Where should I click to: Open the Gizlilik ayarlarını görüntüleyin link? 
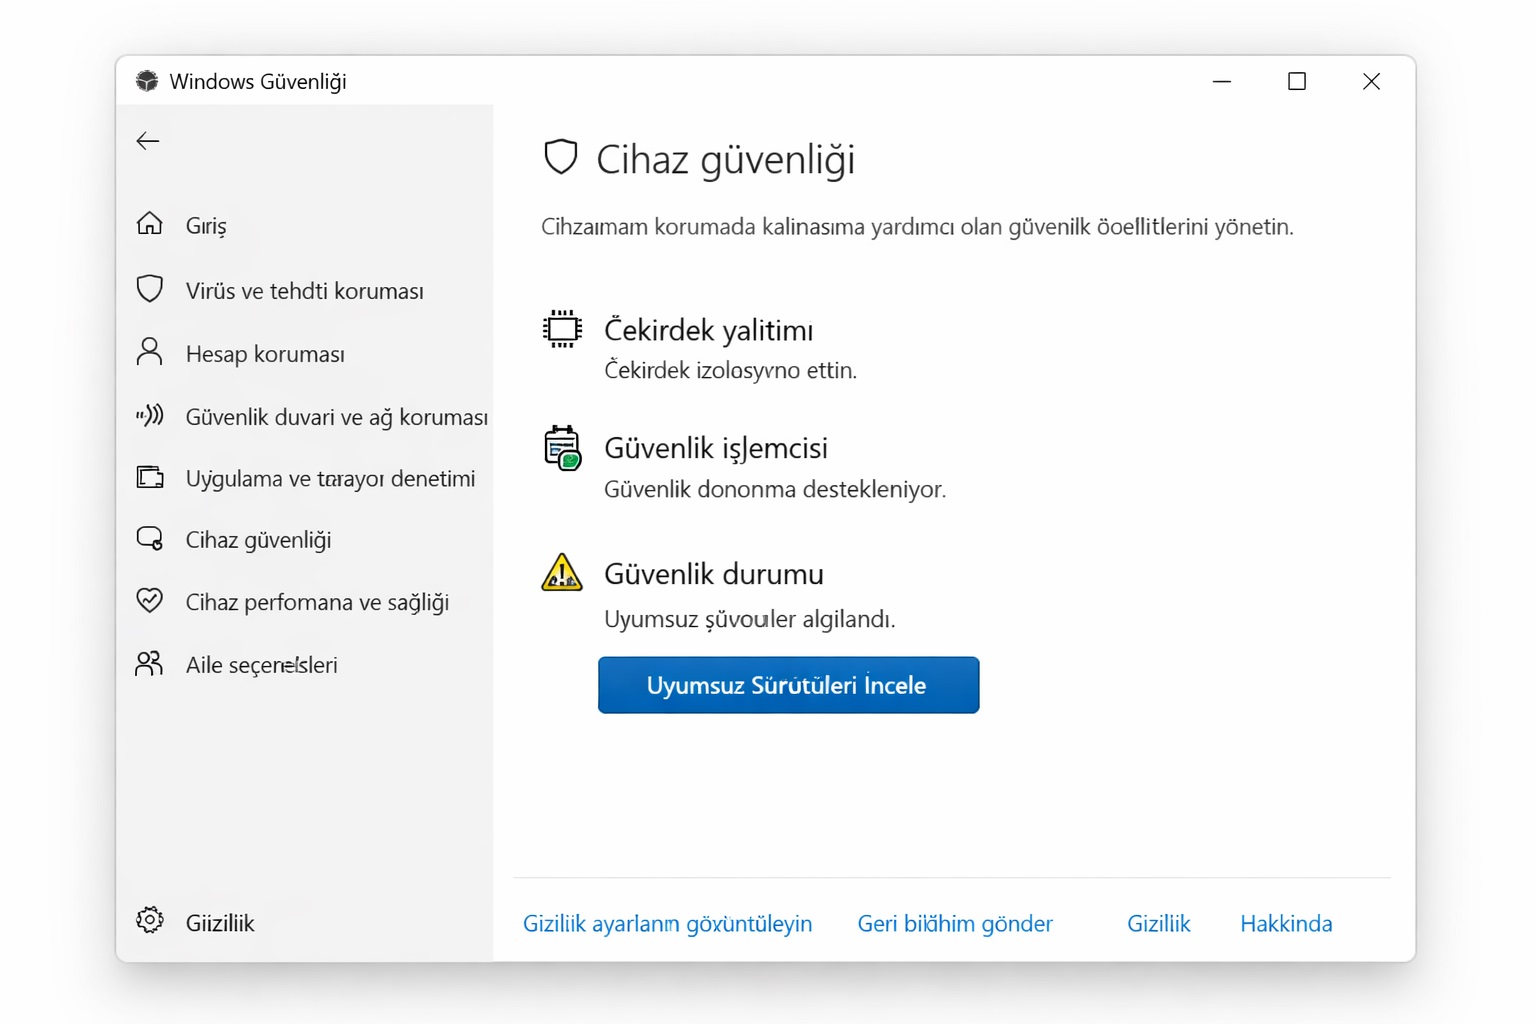pyautogui.click(x=667, y=924)
